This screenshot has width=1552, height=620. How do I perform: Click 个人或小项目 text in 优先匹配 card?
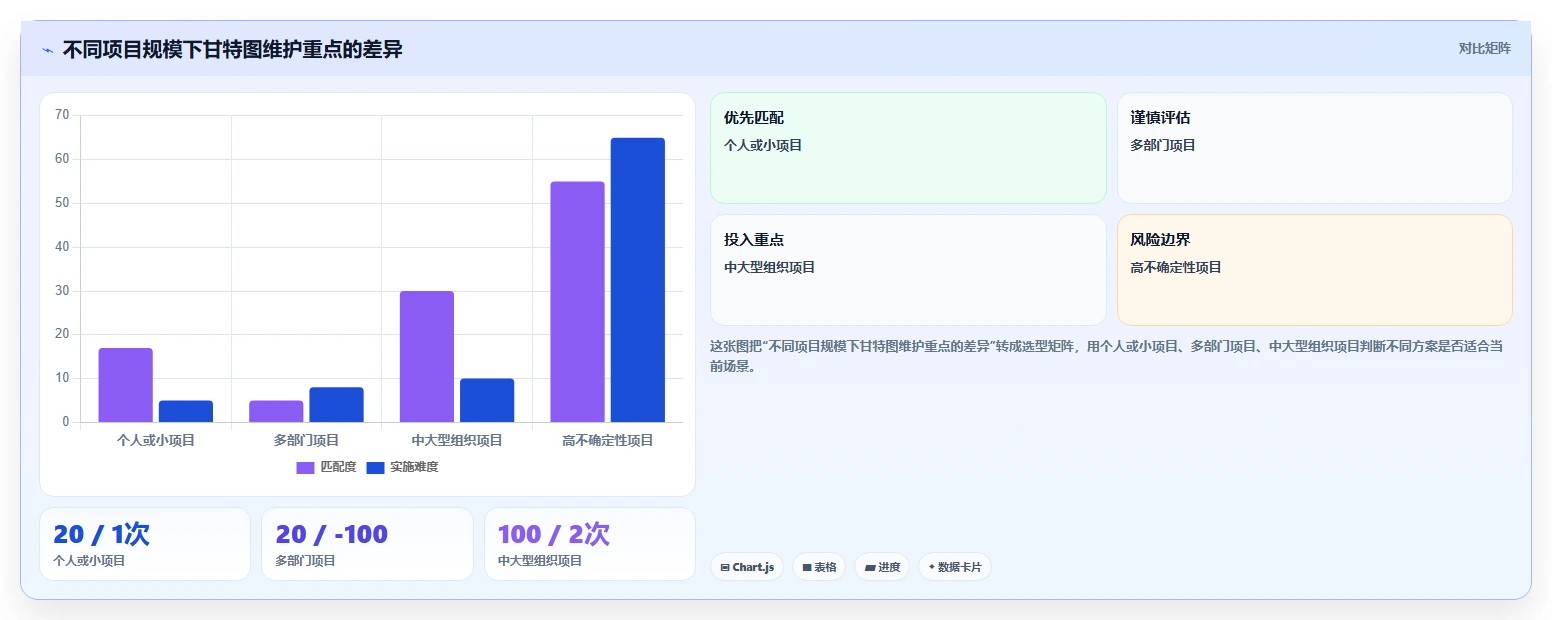pos(763,145)
